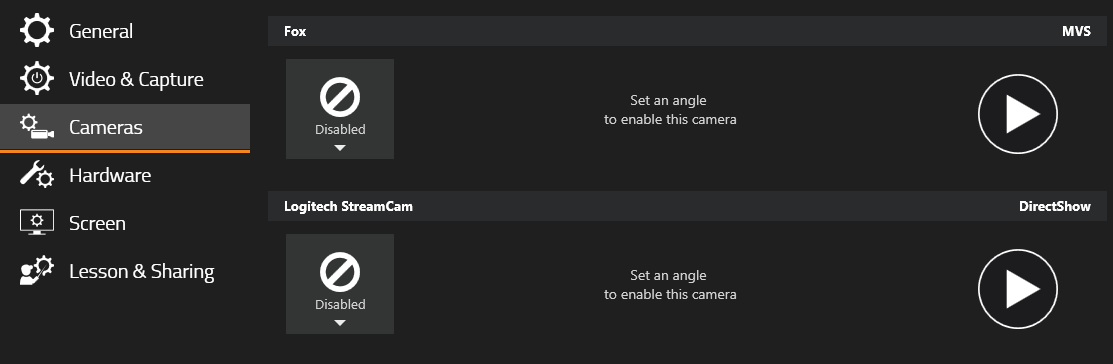Select the Fox camera header bar
Viewport: 1113px width, 364px height.
(x=687, y=31)
